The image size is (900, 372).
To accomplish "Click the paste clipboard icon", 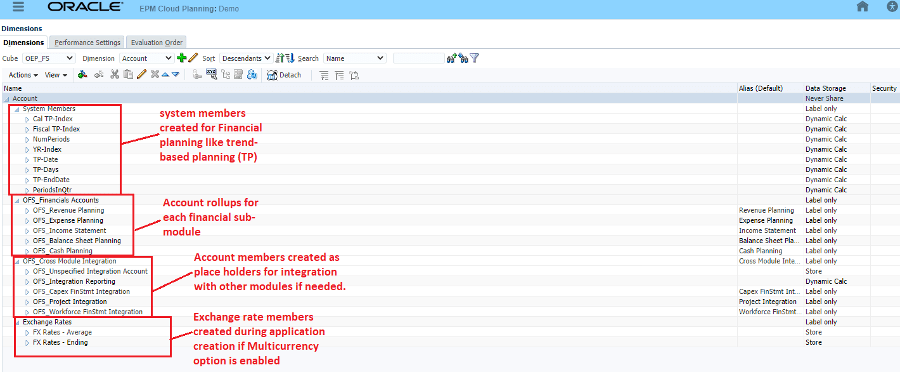I will [x=128, y=75].
